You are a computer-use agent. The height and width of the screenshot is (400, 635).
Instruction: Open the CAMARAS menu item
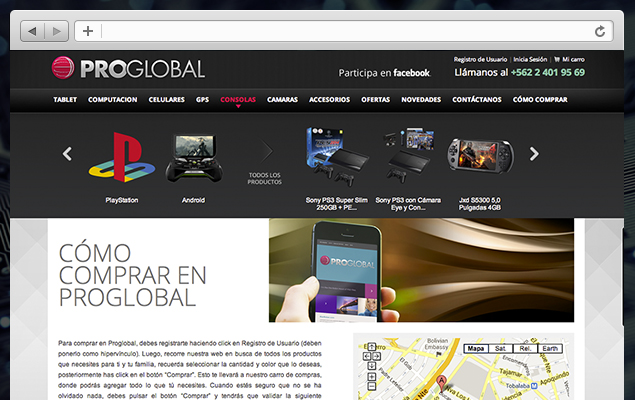coord(282,100)
